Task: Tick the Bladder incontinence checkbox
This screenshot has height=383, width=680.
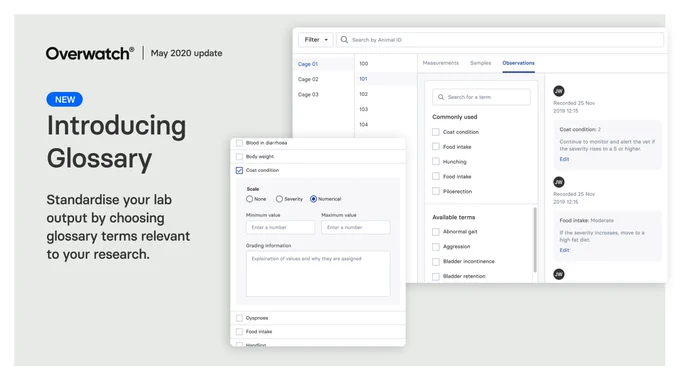Action: point(436,262)
